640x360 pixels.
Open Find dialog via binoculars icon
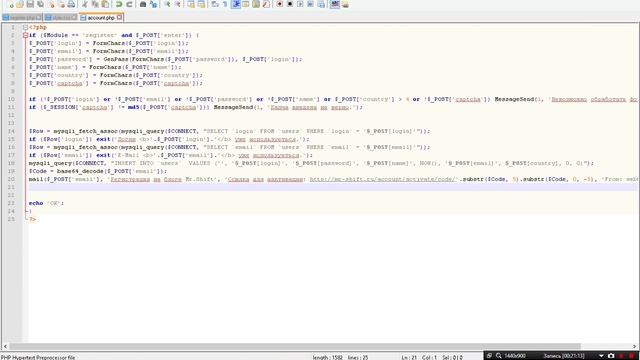[143, 4]
